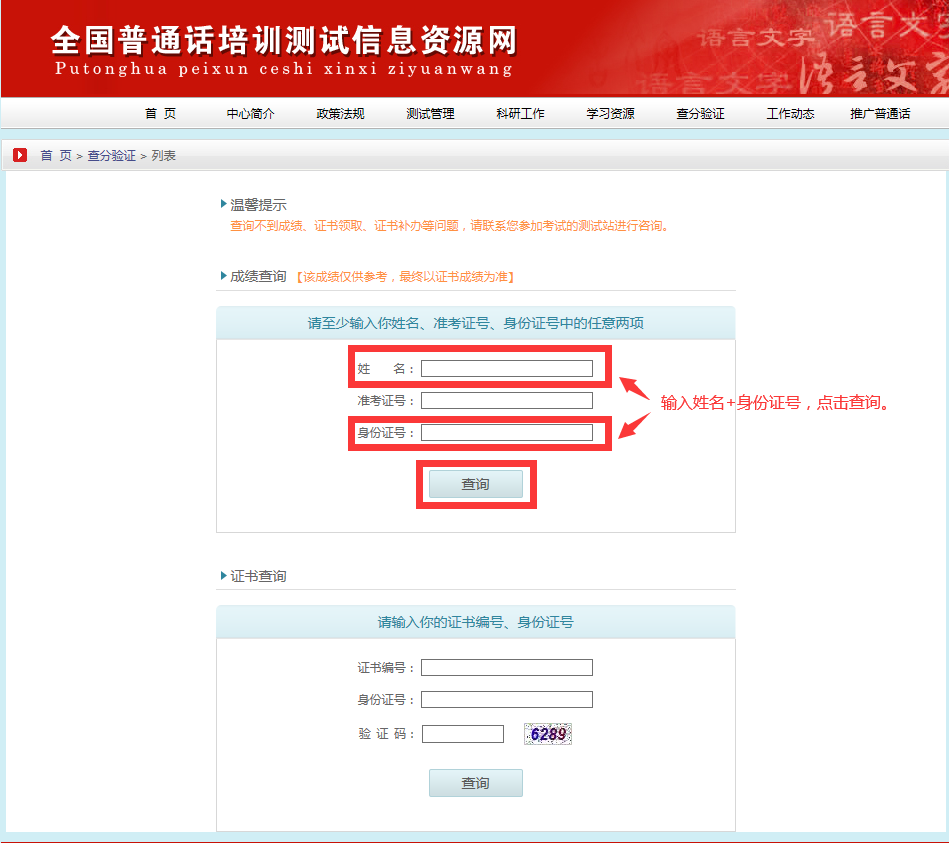This screenshot has width=949, height=843.
Task: Focus the 姓名 input field
Action: (x=506, y=369)
